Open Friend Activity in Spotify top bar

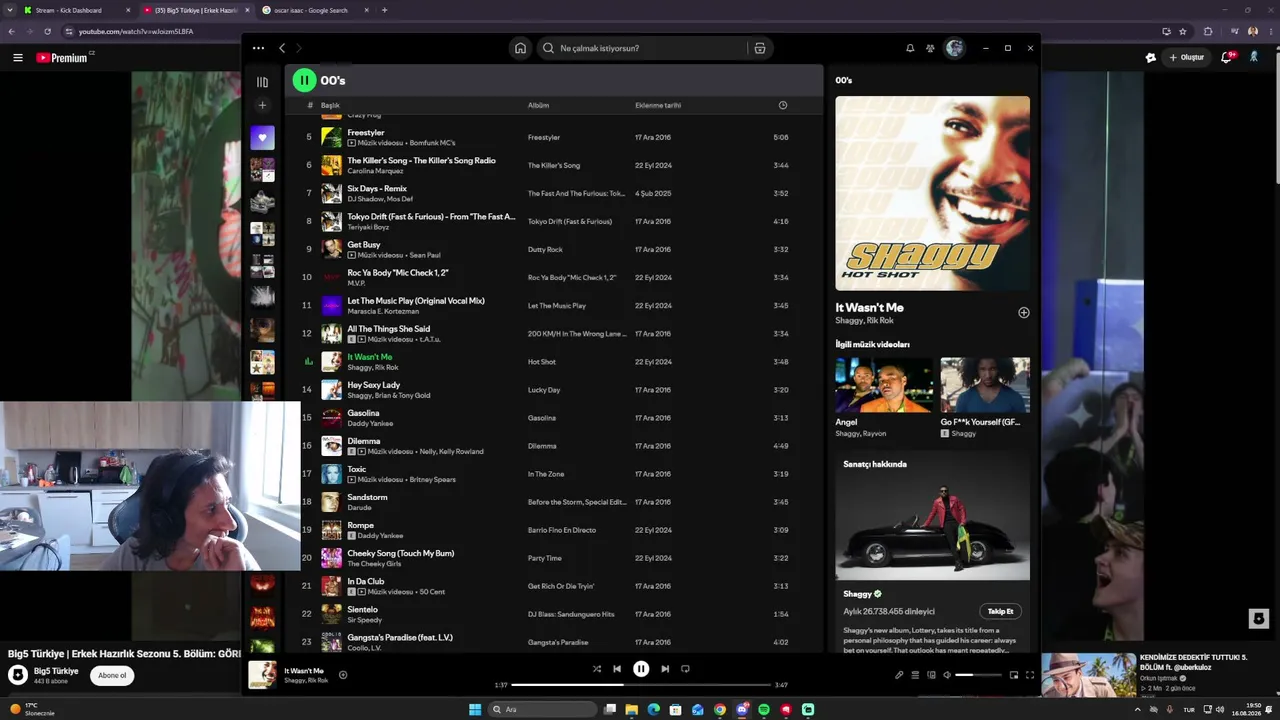coord(930,48)
